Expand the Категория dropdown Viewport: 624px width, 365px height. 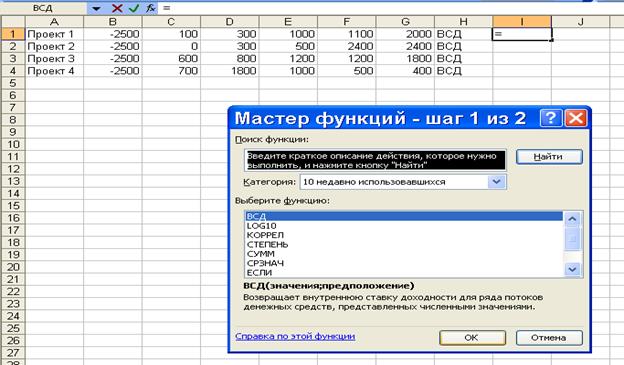(x=496, y=182)
